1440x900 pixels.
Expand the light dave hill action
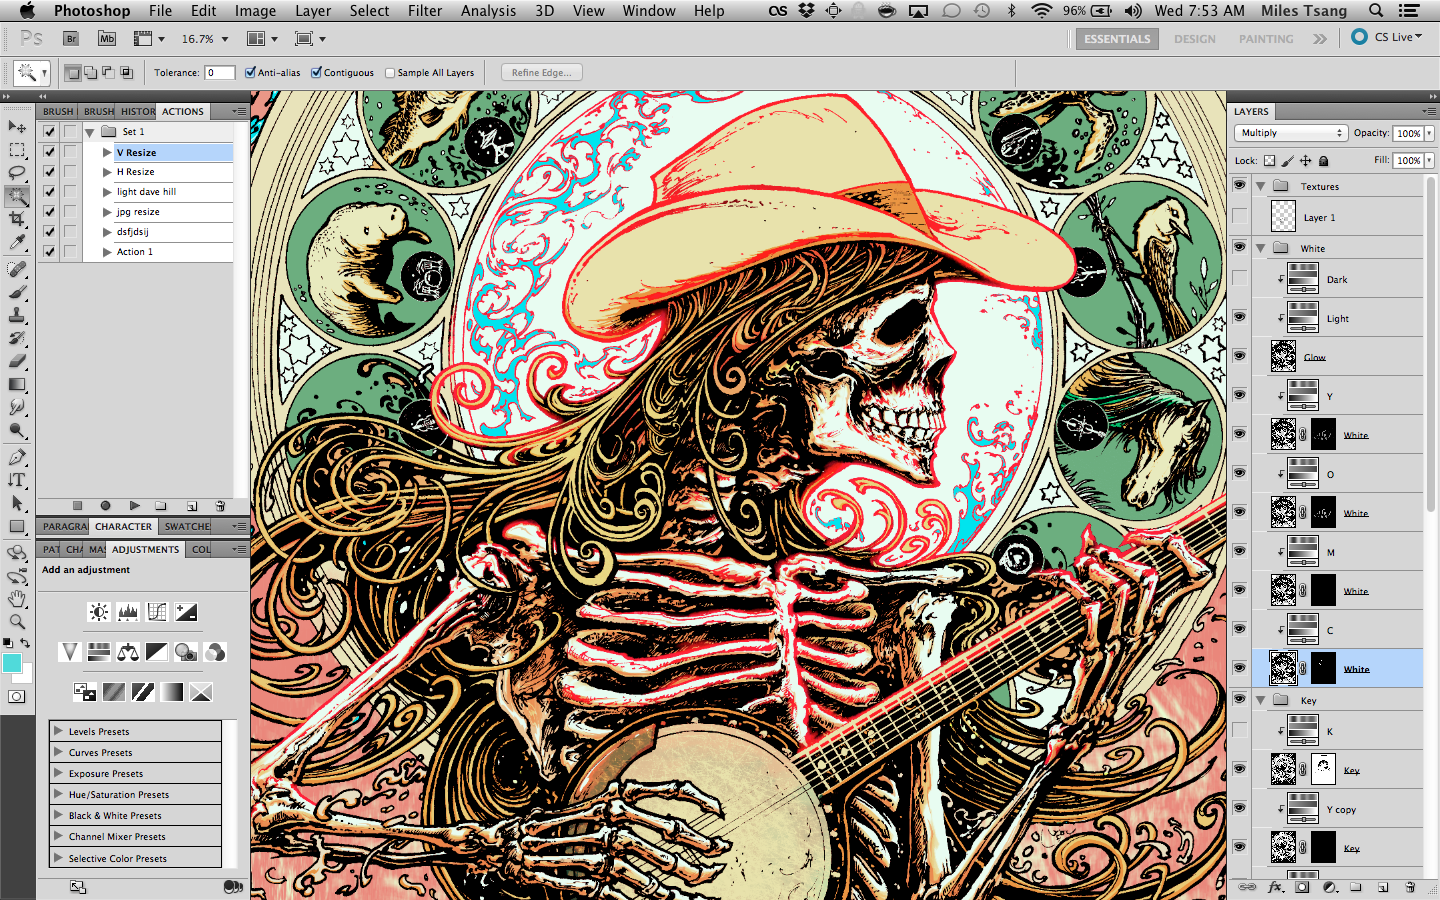[x=107, y=192]
